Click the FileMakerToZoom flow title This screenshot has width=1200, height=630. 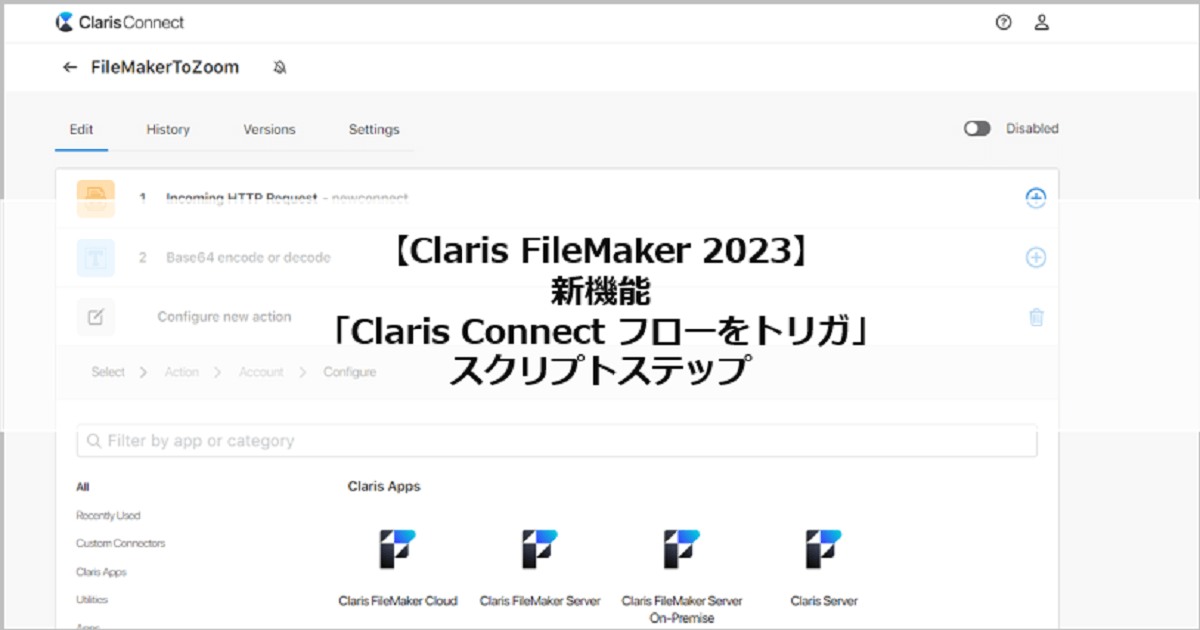pos(165,67)
